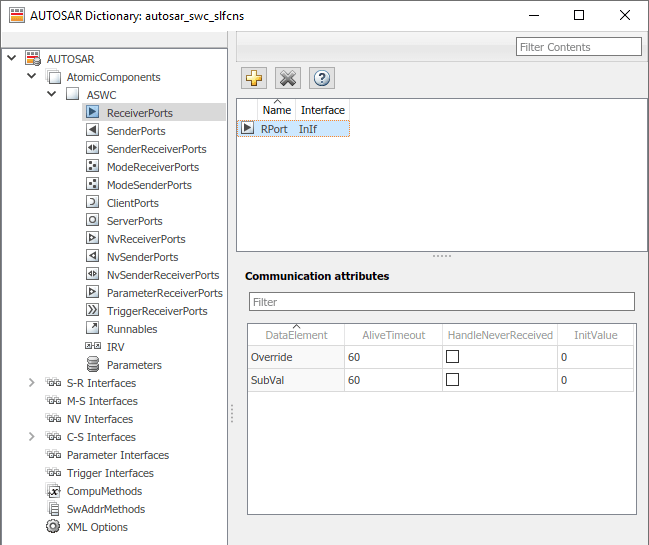Toggle HandleNeverReceived checkbox for SubVal
This screenshot has width=649, height=545.
pos(452,379)
